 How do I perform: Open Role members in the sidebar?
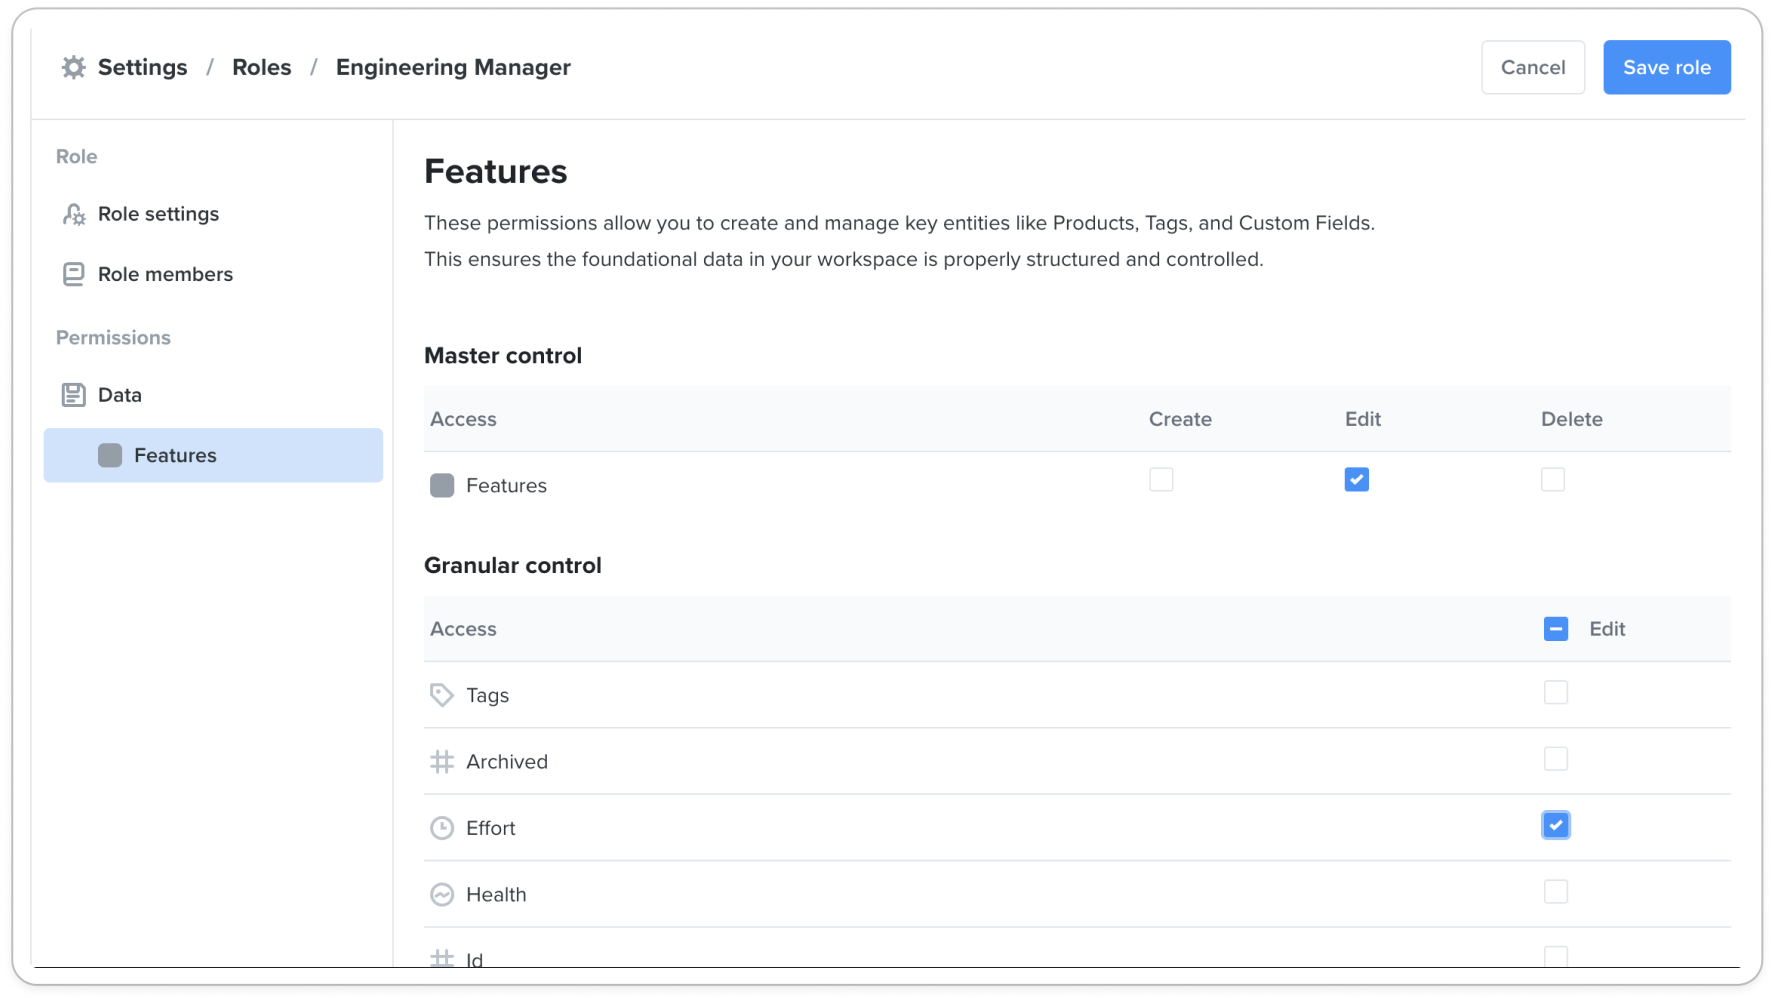pos(165,274)
